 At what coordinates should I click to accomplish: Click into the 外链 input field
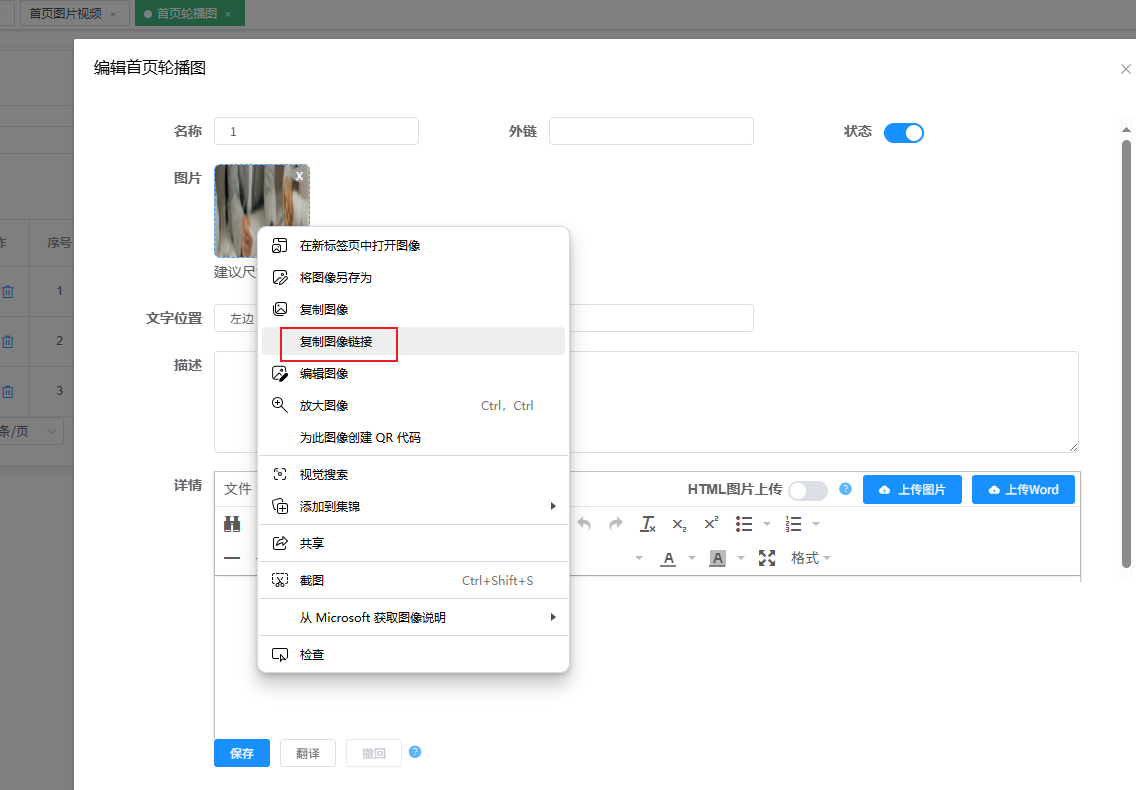pyautogui.click(x=651, y=131)
